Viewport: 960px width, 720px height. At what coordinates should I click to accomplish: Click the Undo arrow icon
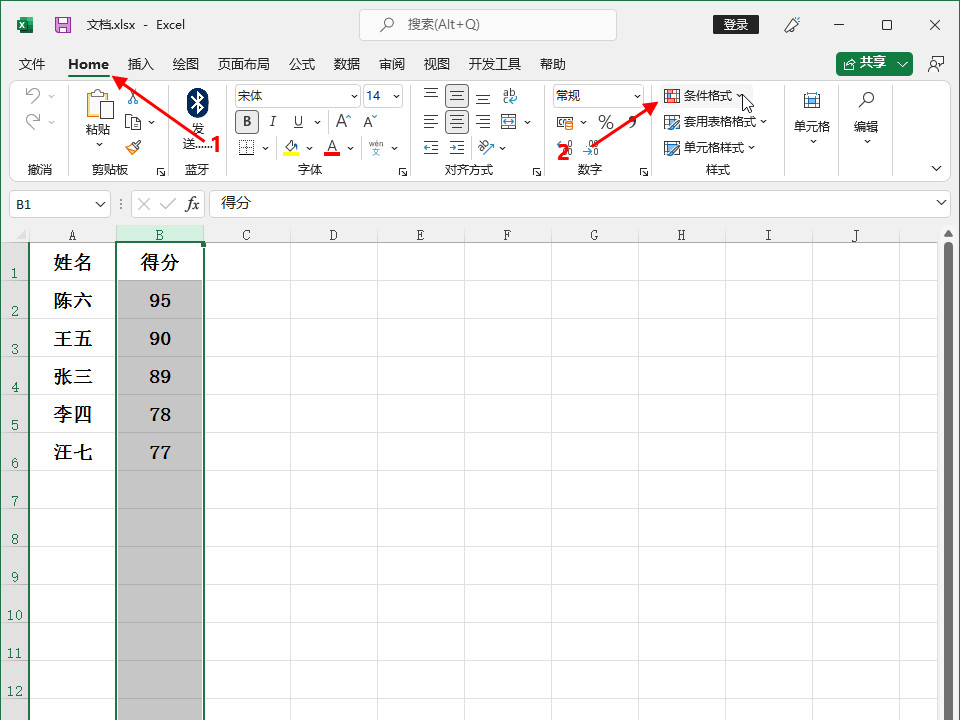33,96
